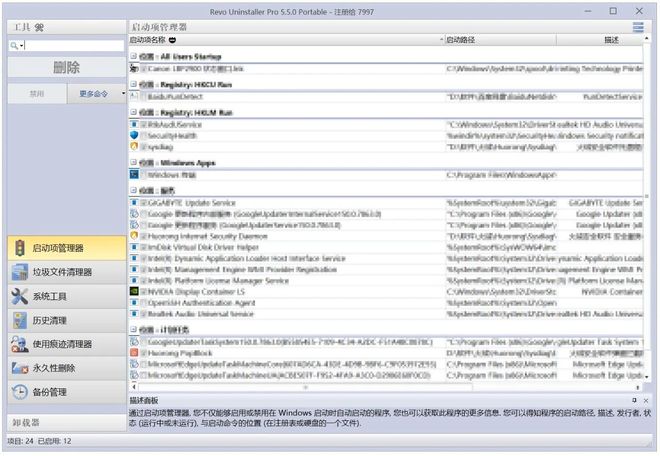Click the search magnifier icon in search box

[x=14, y=45]
